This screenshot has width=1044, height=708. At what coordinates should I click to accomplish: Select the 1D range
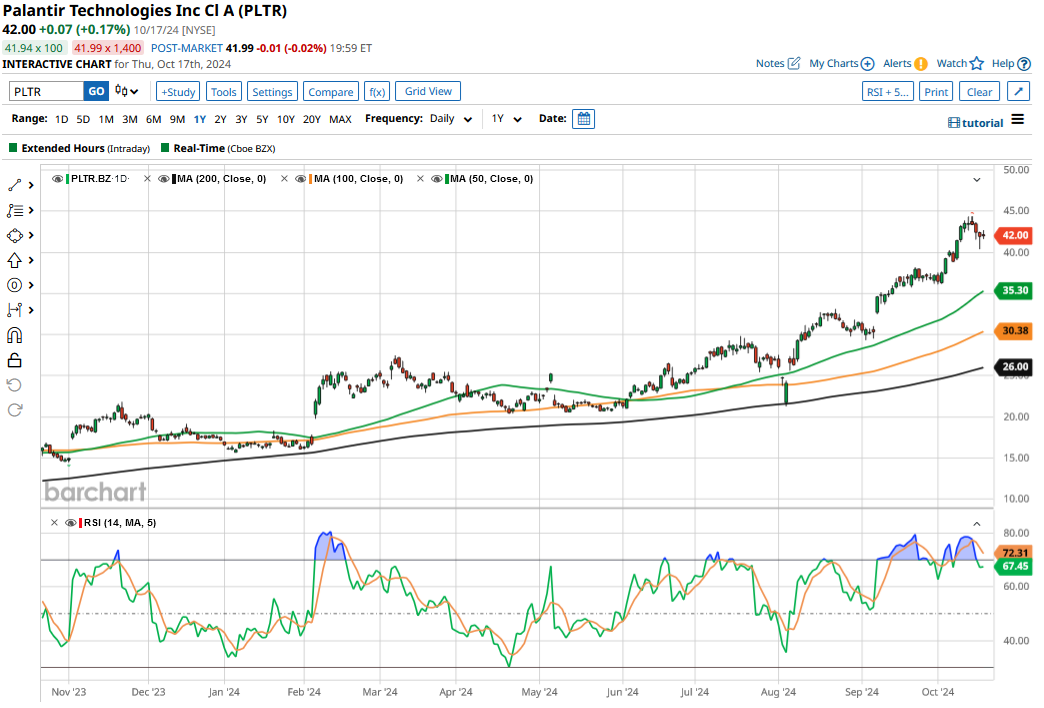click(x=61, y=119)
